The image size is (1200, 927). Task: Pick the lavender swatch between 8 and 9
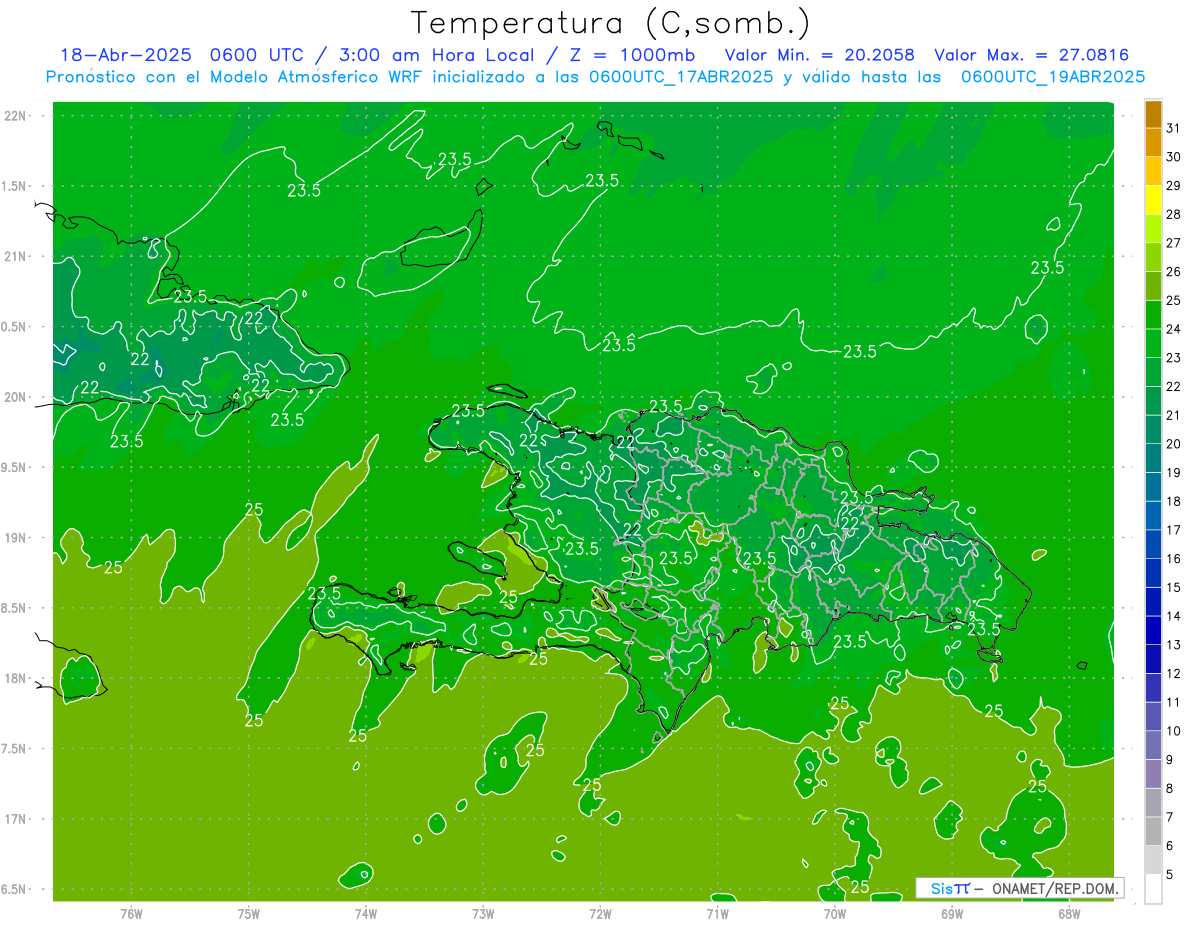(x=1153, y=774)
